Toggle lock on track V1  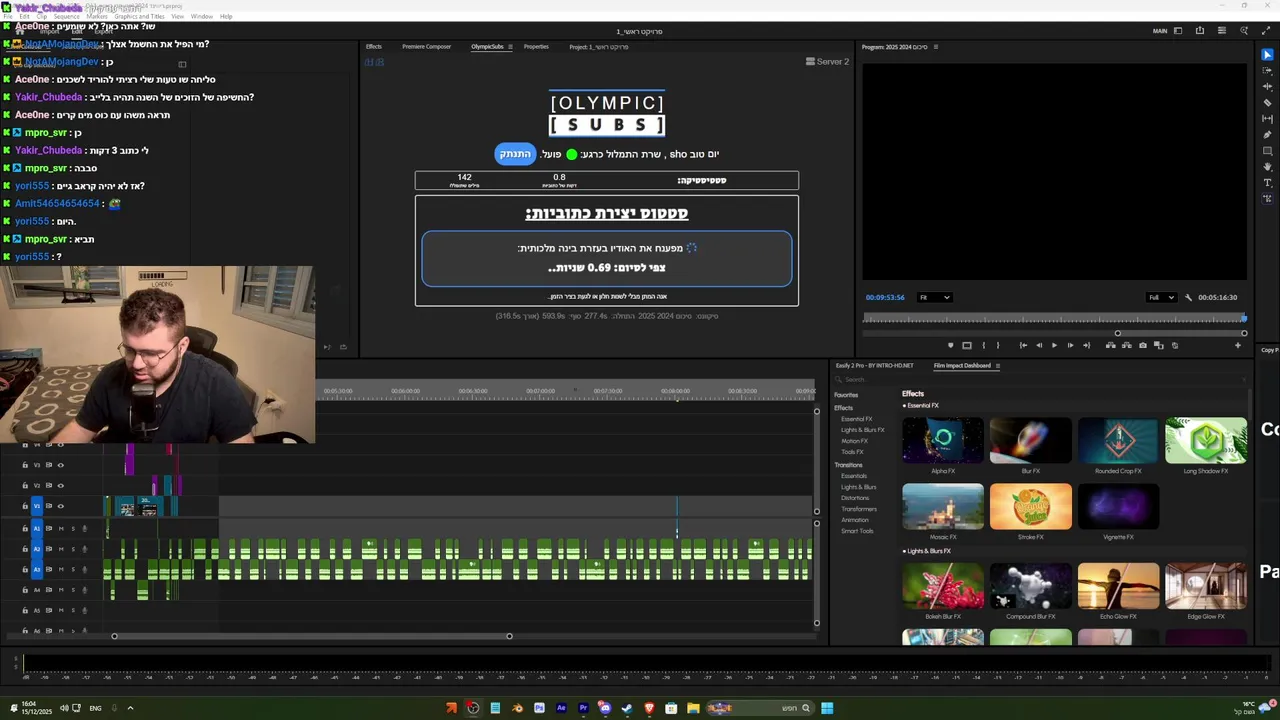pyautogui.click(x=25, y=506)
